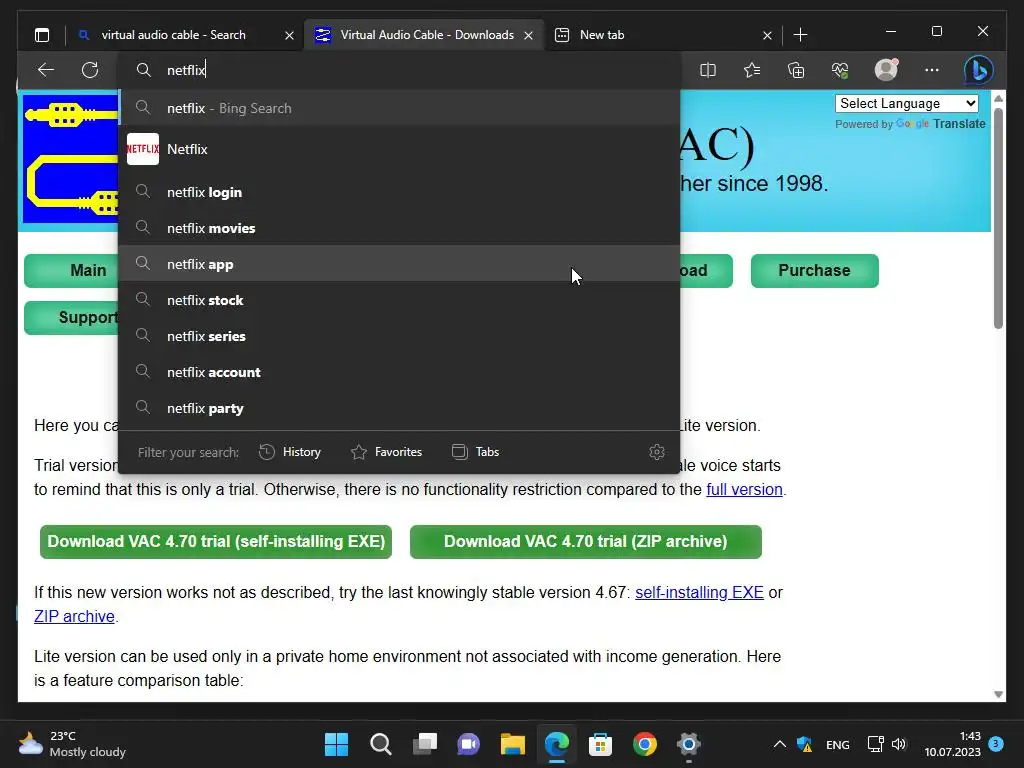The image size is (1024, 768).
Task: Open Google Chrome from taskbar
Action: pos(645,744)
